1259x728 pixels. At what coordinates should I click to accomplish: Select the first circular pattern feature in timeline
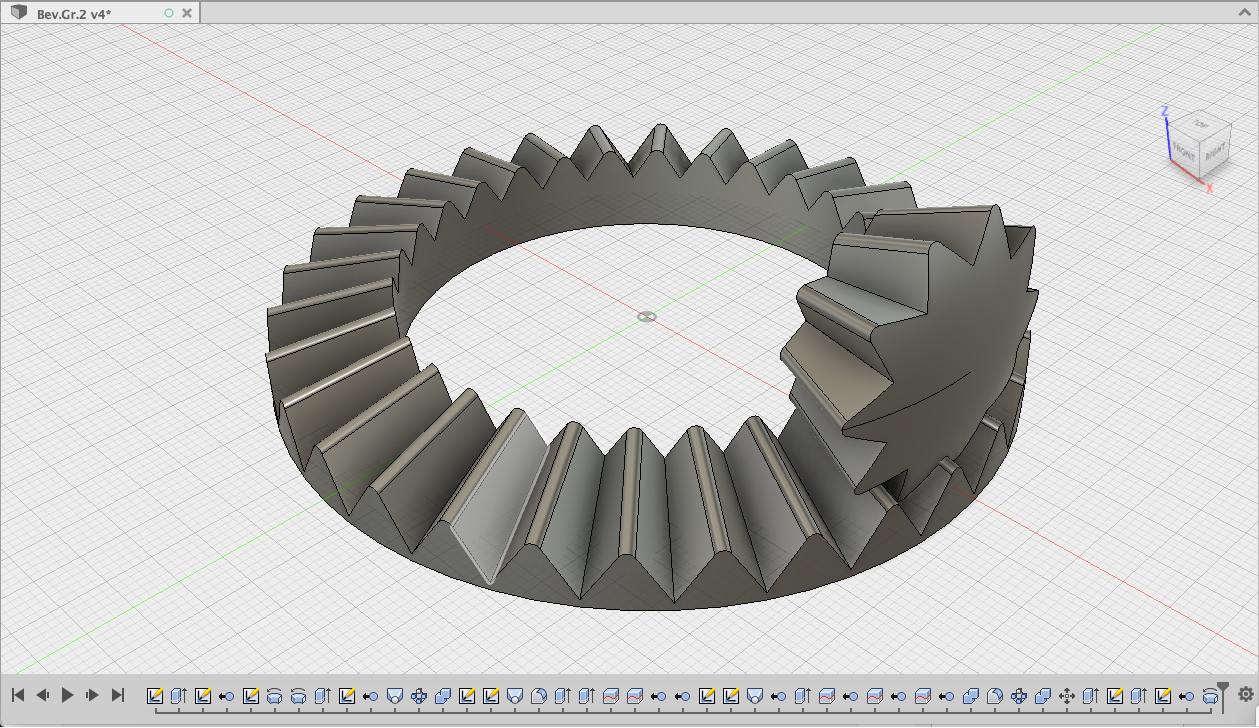[x=419, y=696]
